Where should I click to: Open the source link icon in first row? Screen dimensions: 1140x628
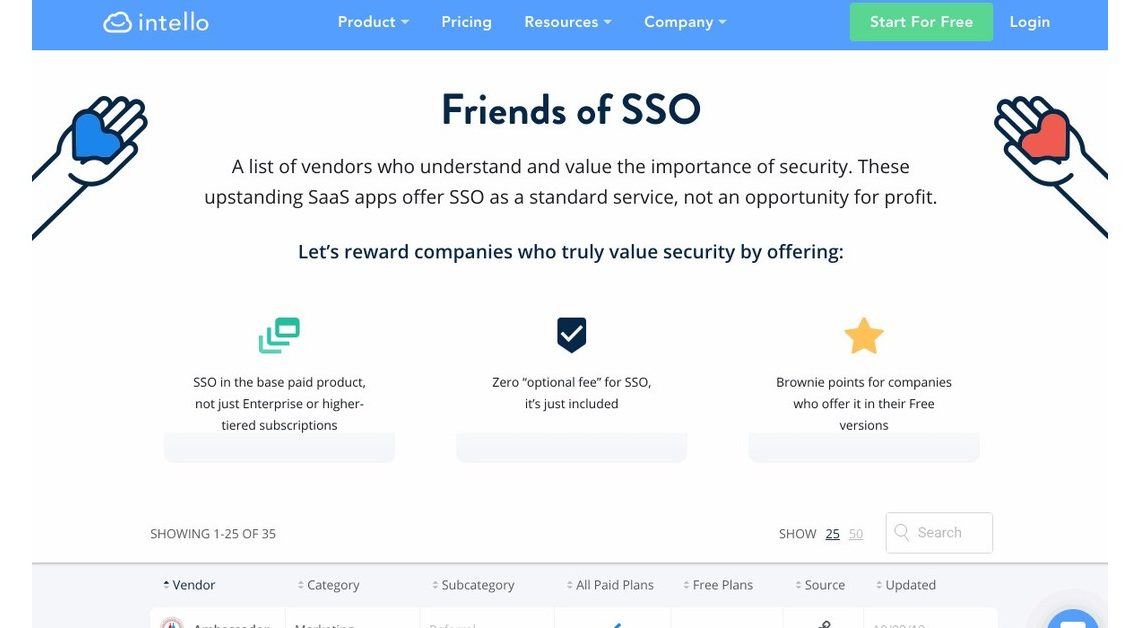(x=824, y=624)
